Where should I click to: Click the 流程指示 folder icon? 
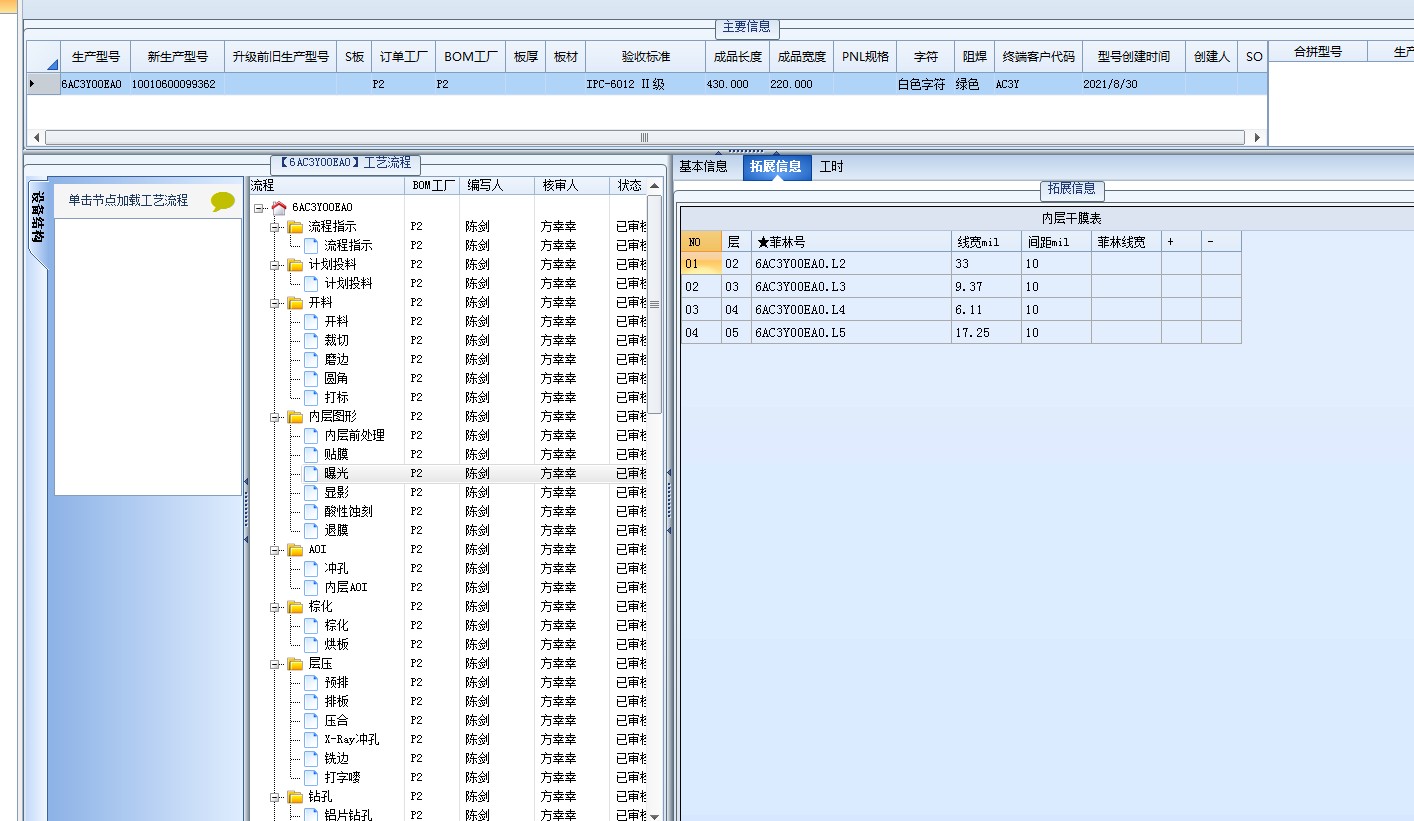pos(295,226)
